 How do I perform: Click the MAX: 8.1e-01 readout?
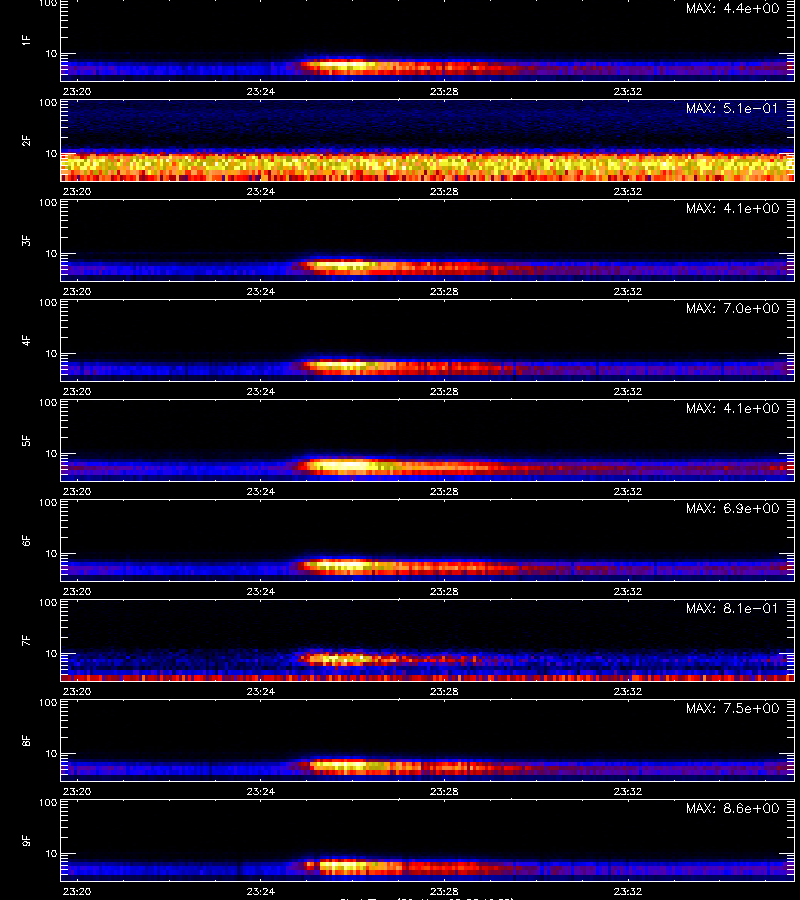click(x=732, y=608)
